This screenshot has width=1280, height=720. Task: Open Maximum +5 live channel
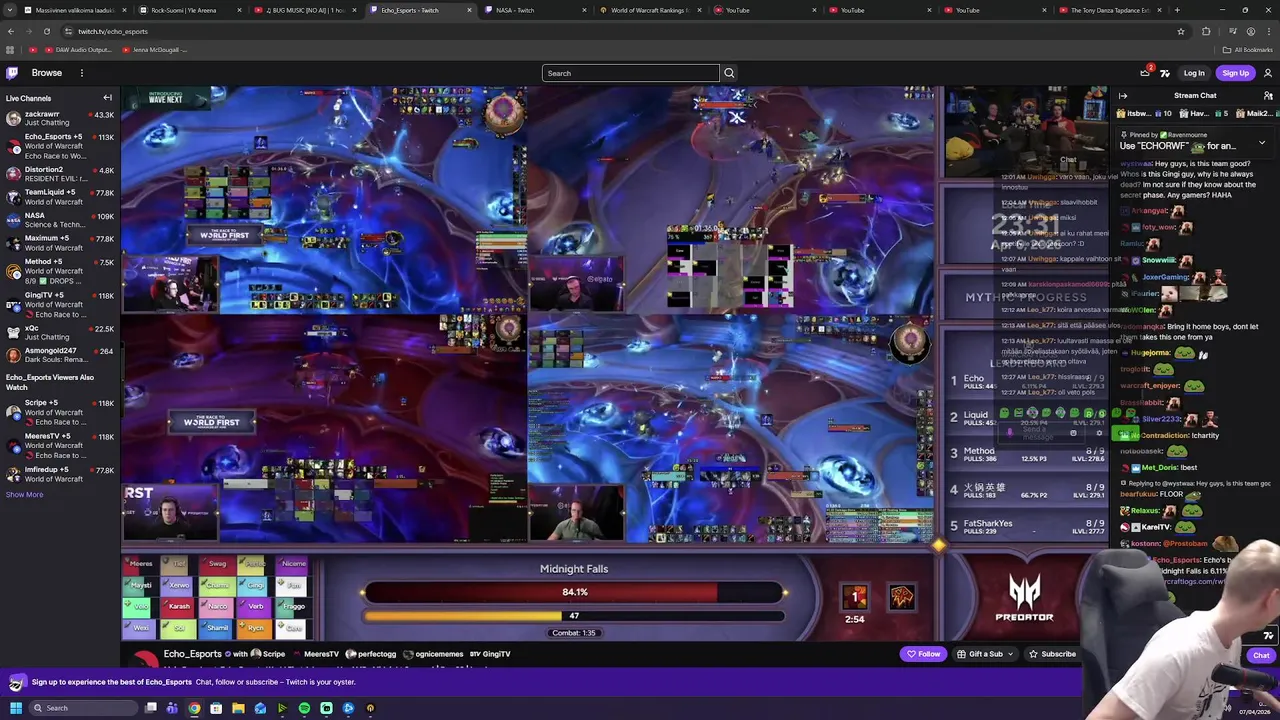(x=60, y=243)
